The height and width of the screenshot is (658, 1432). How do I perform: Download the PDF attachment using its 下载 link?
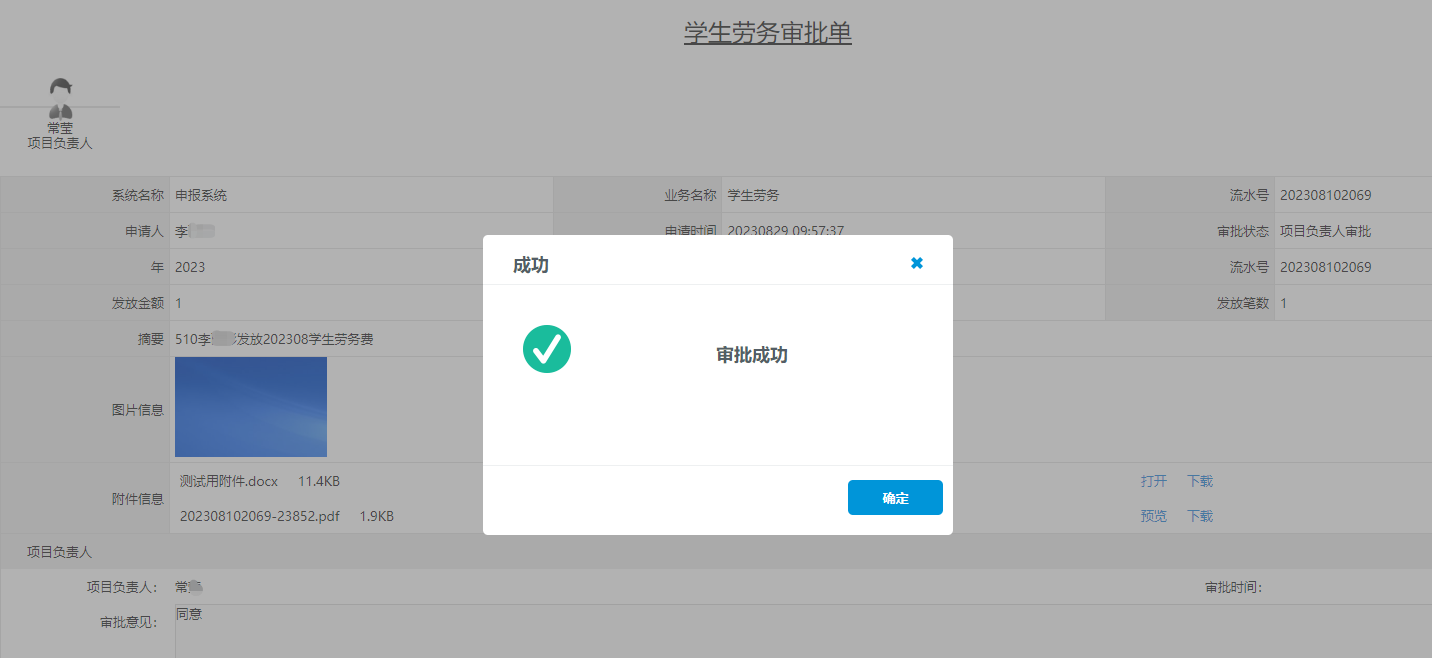tap(1199, 516)
